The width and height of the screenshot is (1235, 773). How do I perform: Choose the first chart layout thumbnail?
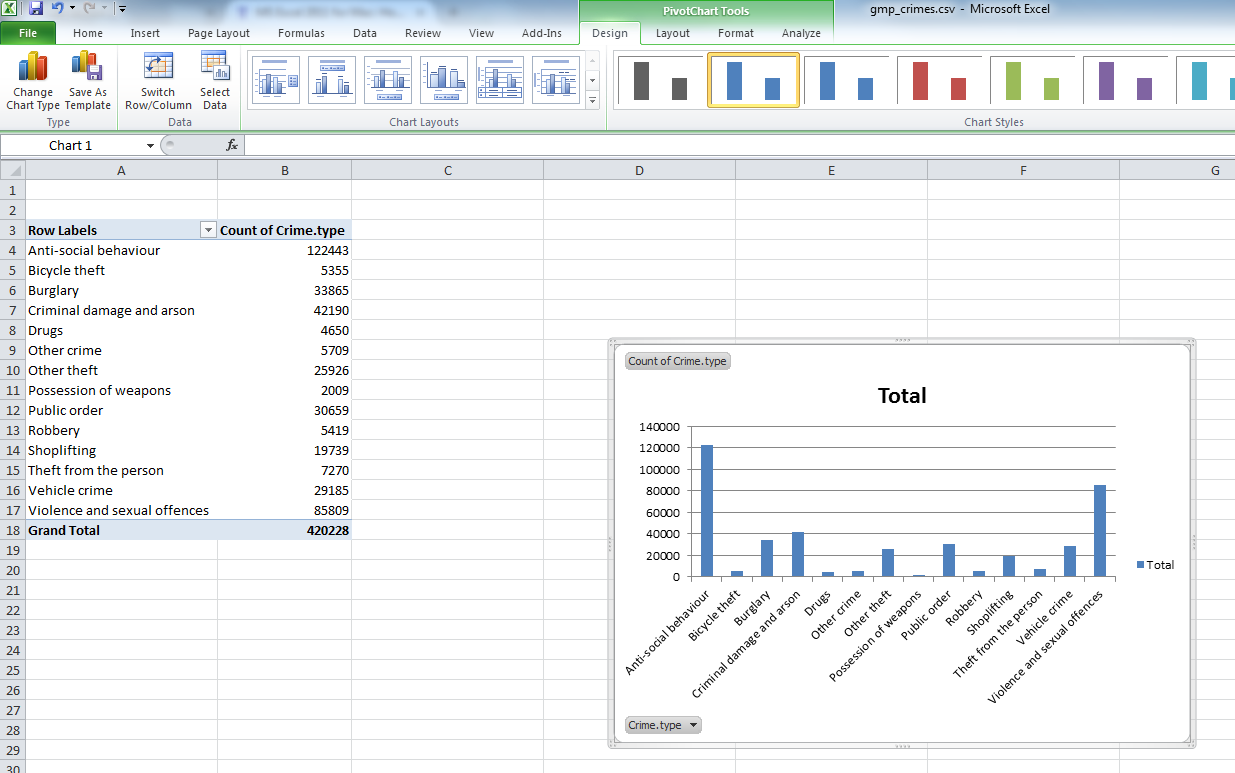click(x=275, y=80)
